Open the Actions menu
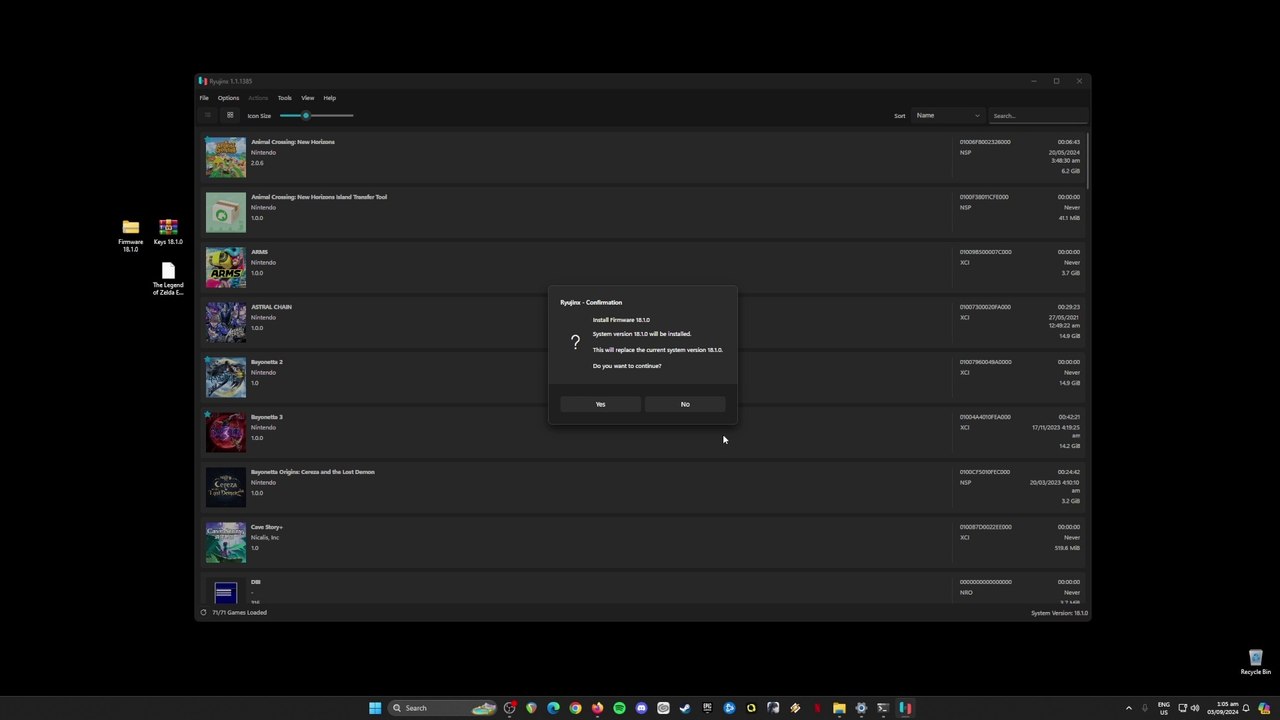The height and width of the screenshot is (720, 1280). coord(258,98)
